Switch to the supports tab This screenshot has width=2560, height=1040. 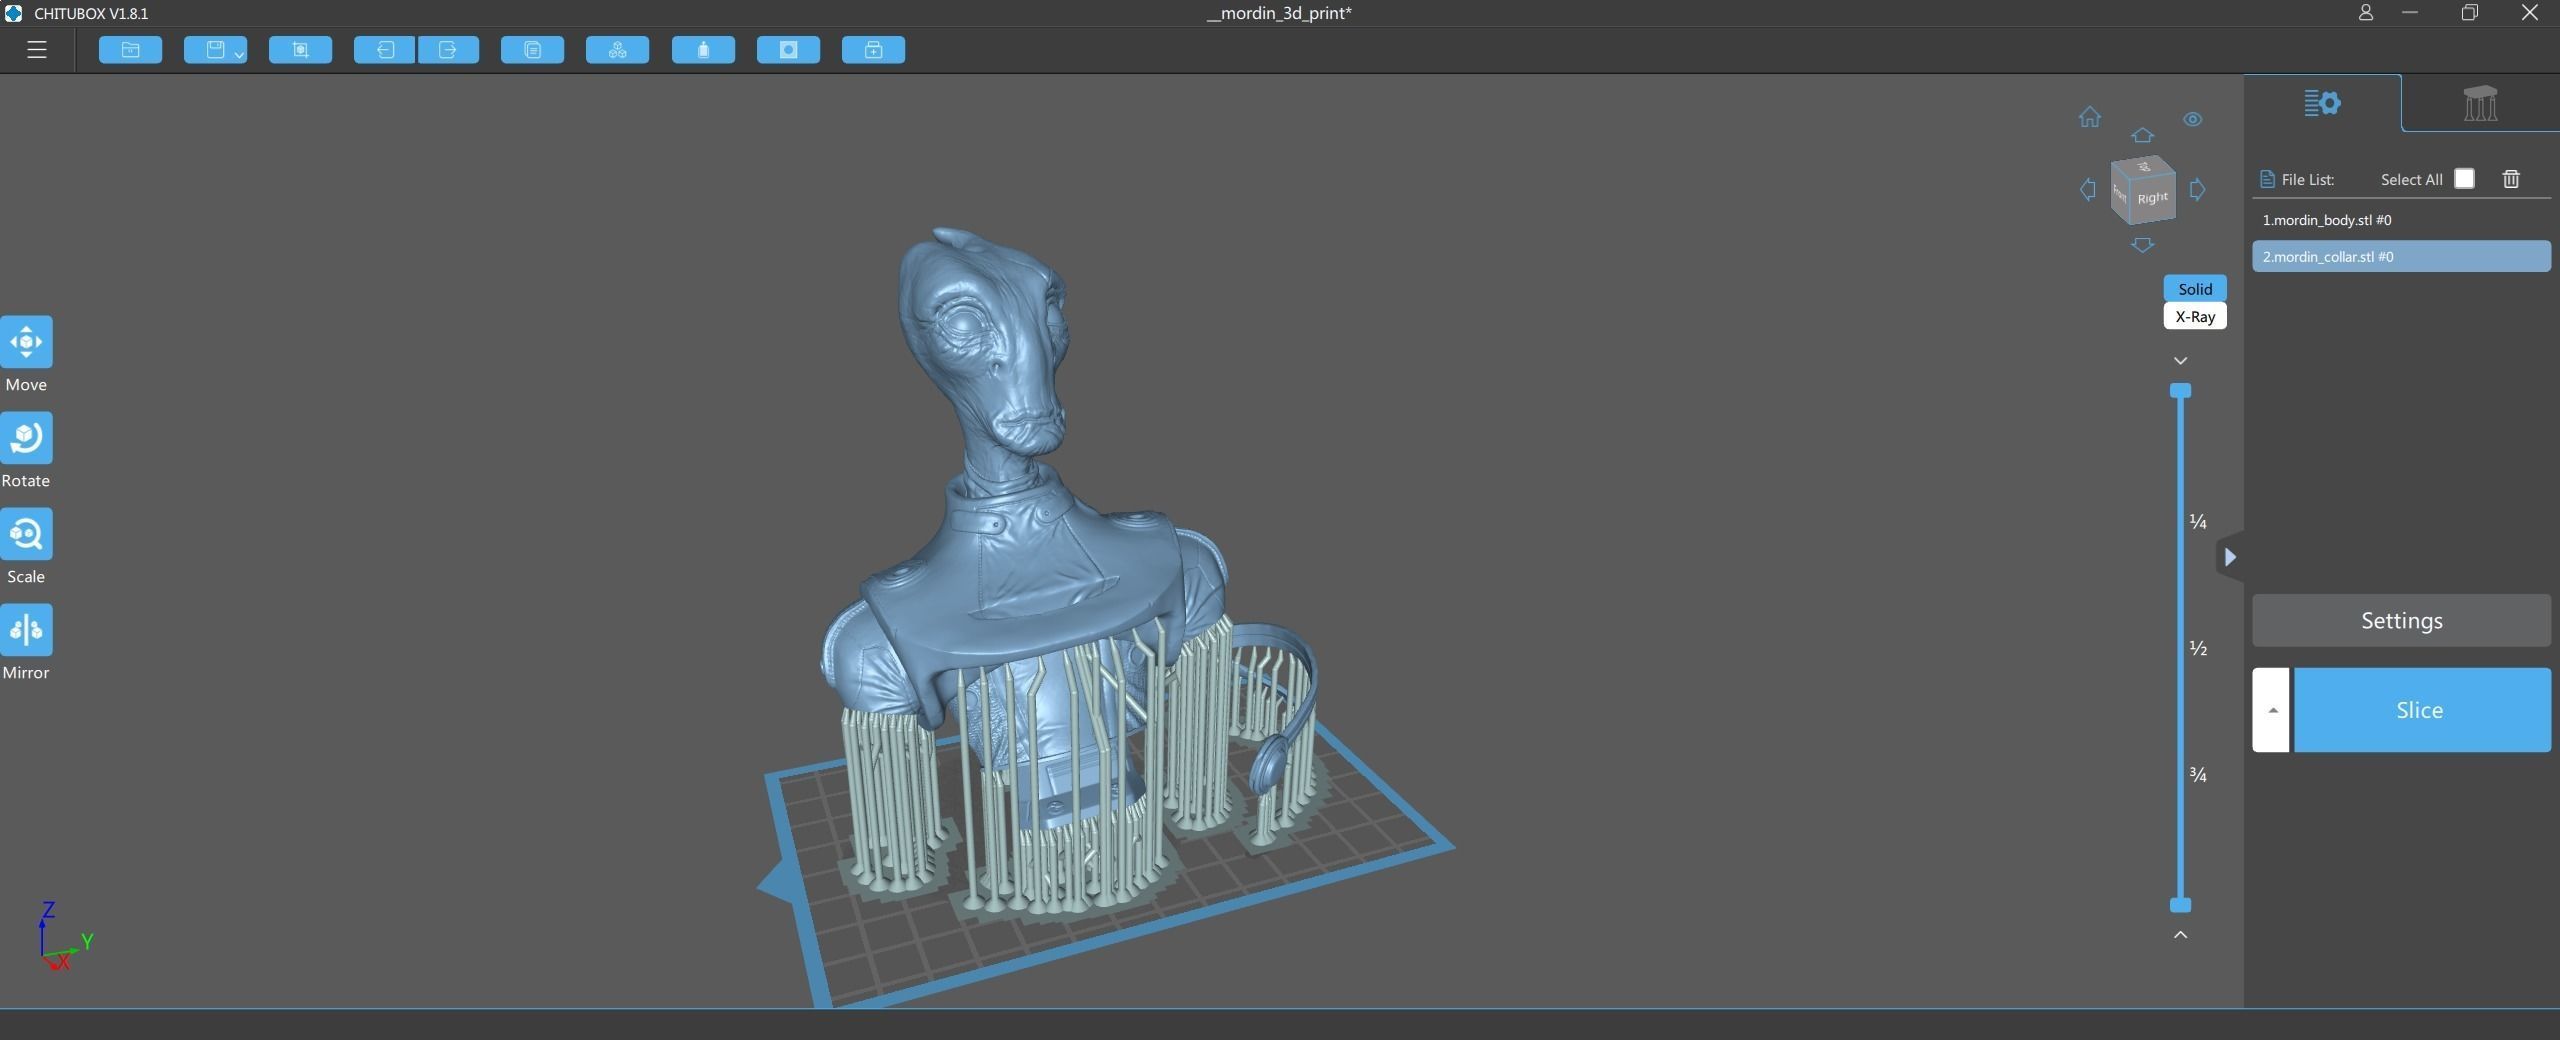point(2480,103)
